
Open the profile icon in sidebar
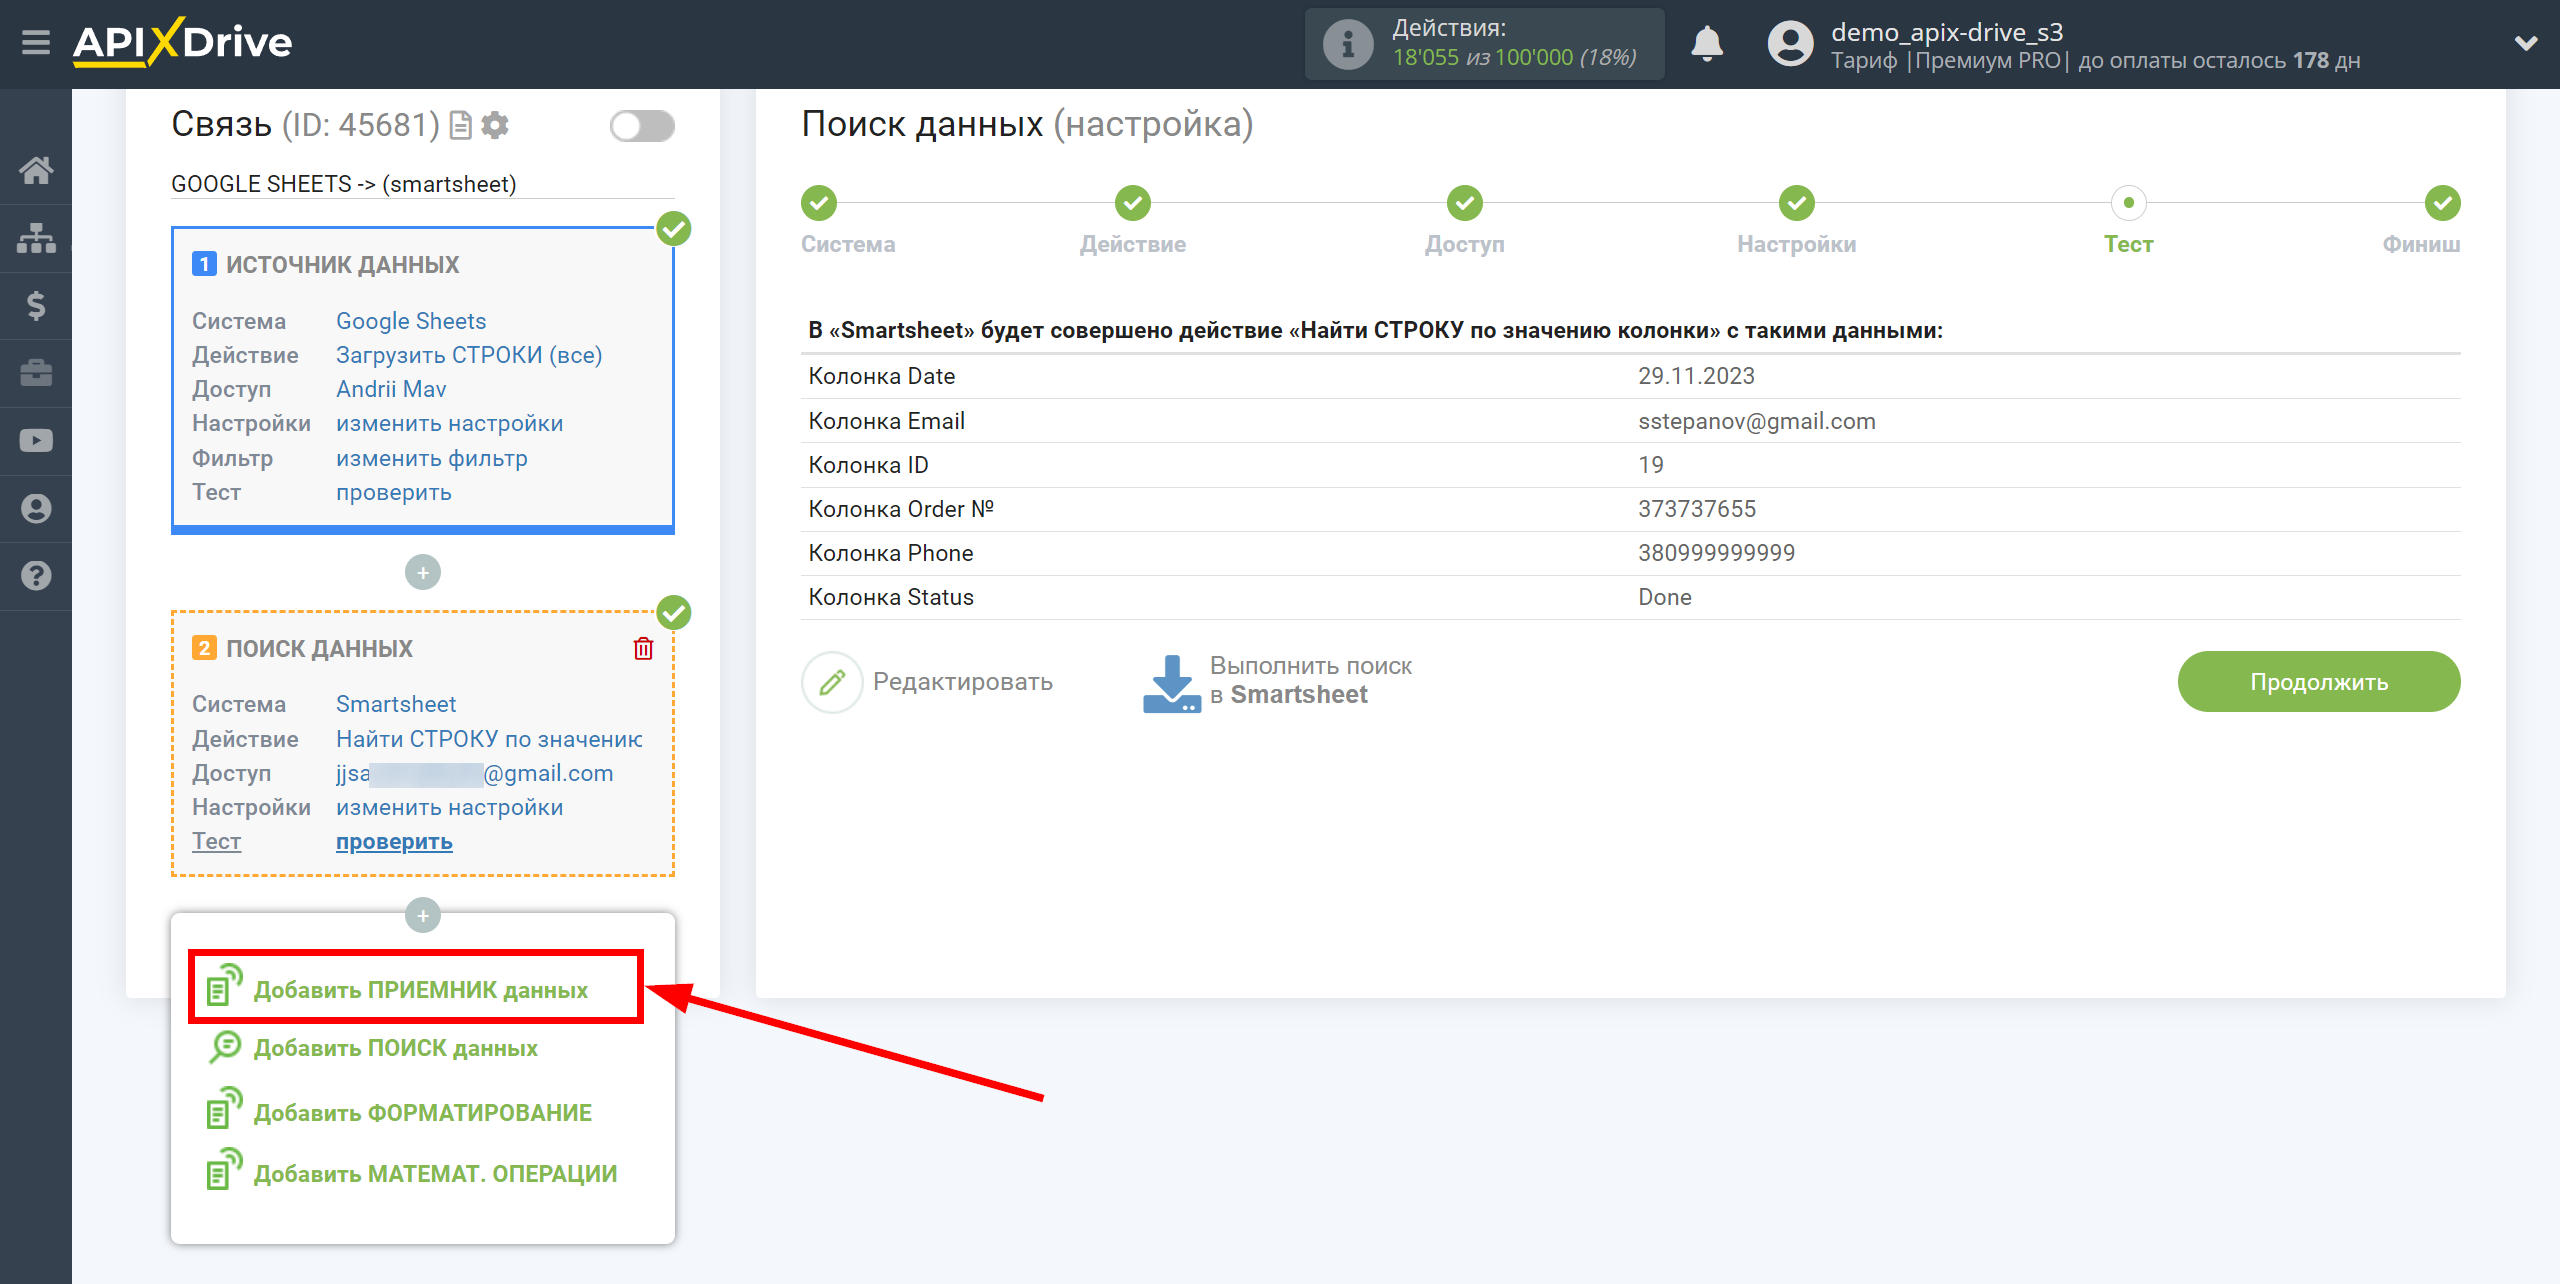click(x=36, y=509)
